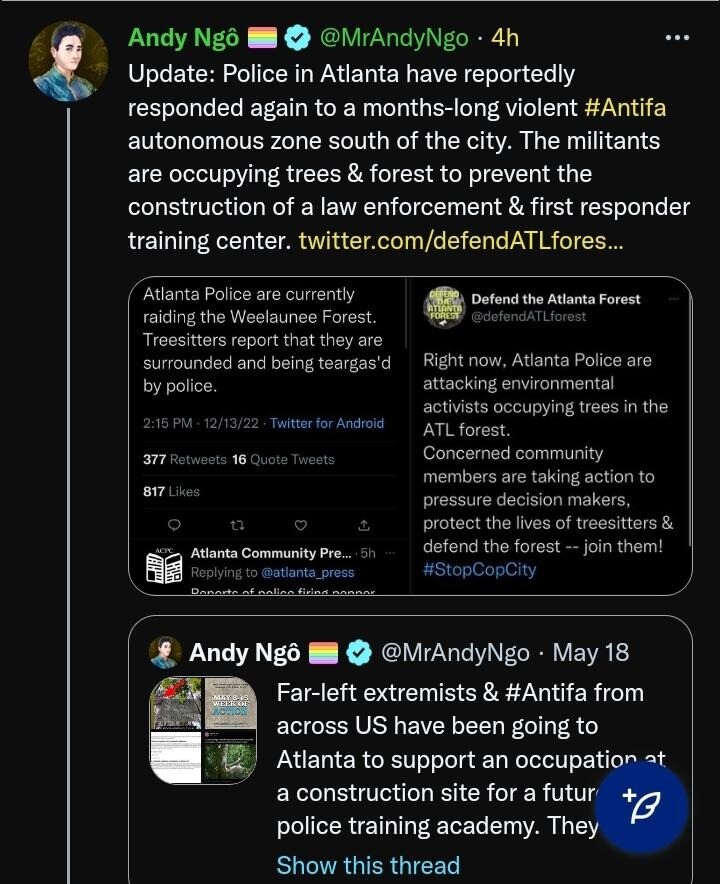The image size is (720, 884).
Task: Open the #Antifa hashtag link
Action: [x=625, y=106]
